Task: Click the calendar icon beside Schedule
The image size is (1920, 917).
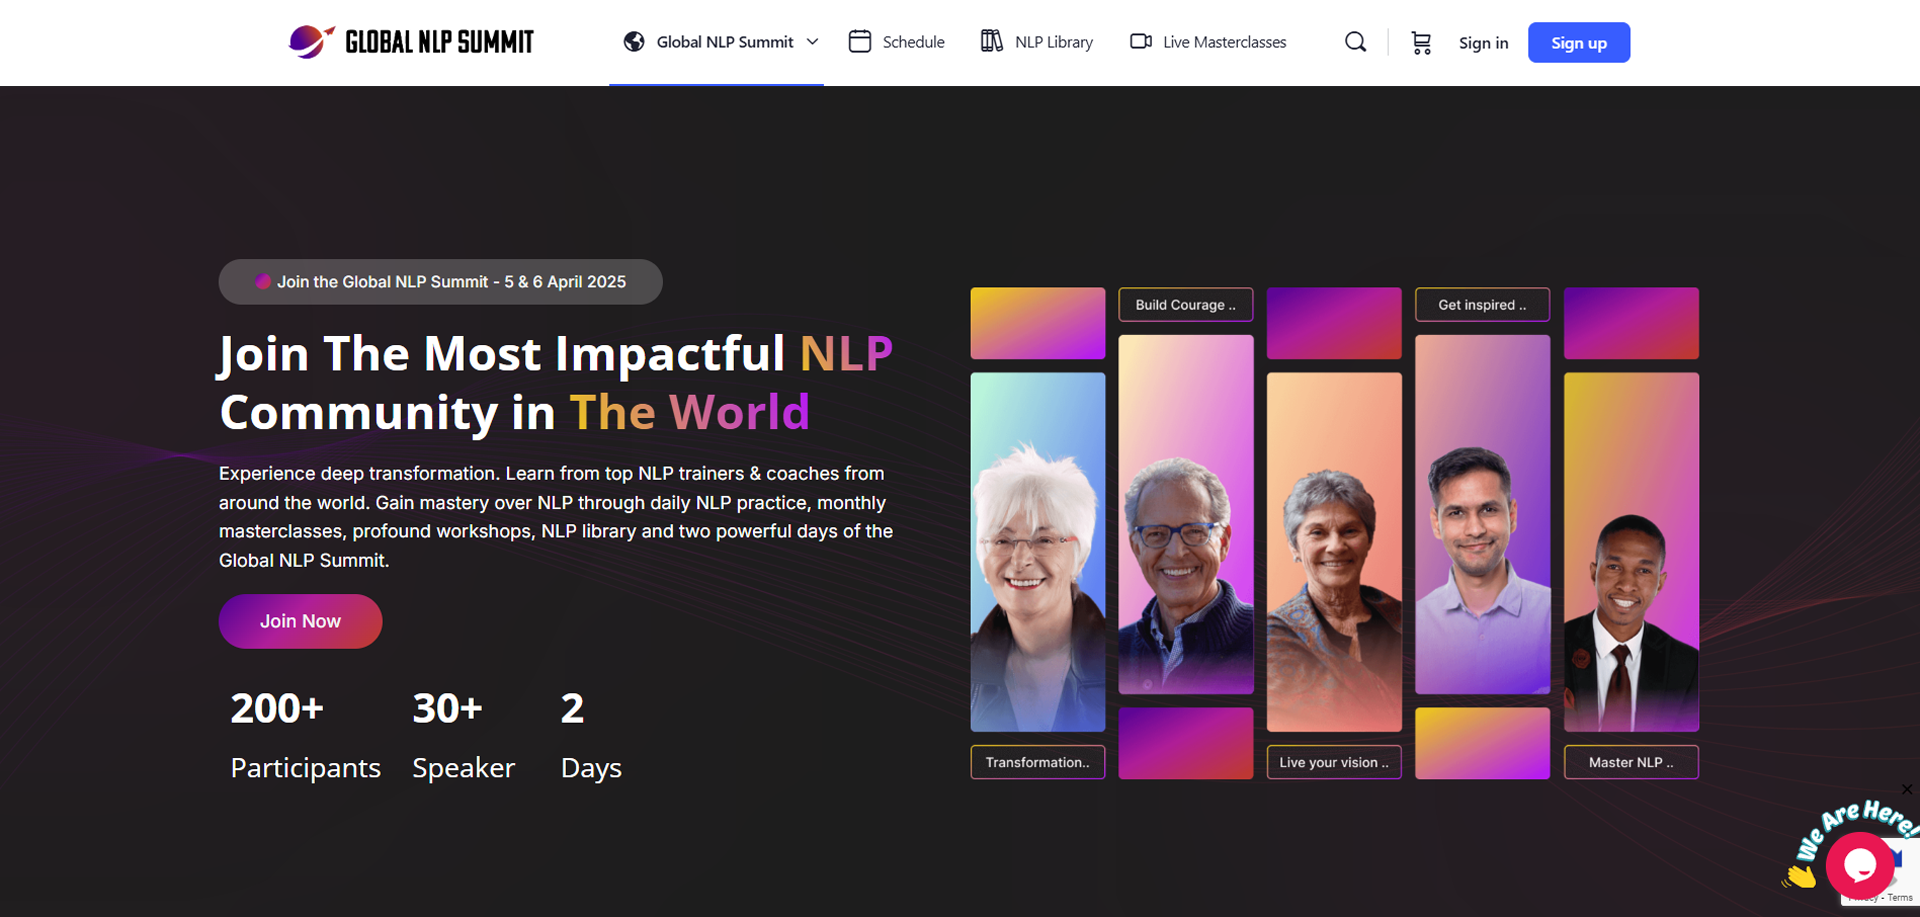Action: pos(859,42)
